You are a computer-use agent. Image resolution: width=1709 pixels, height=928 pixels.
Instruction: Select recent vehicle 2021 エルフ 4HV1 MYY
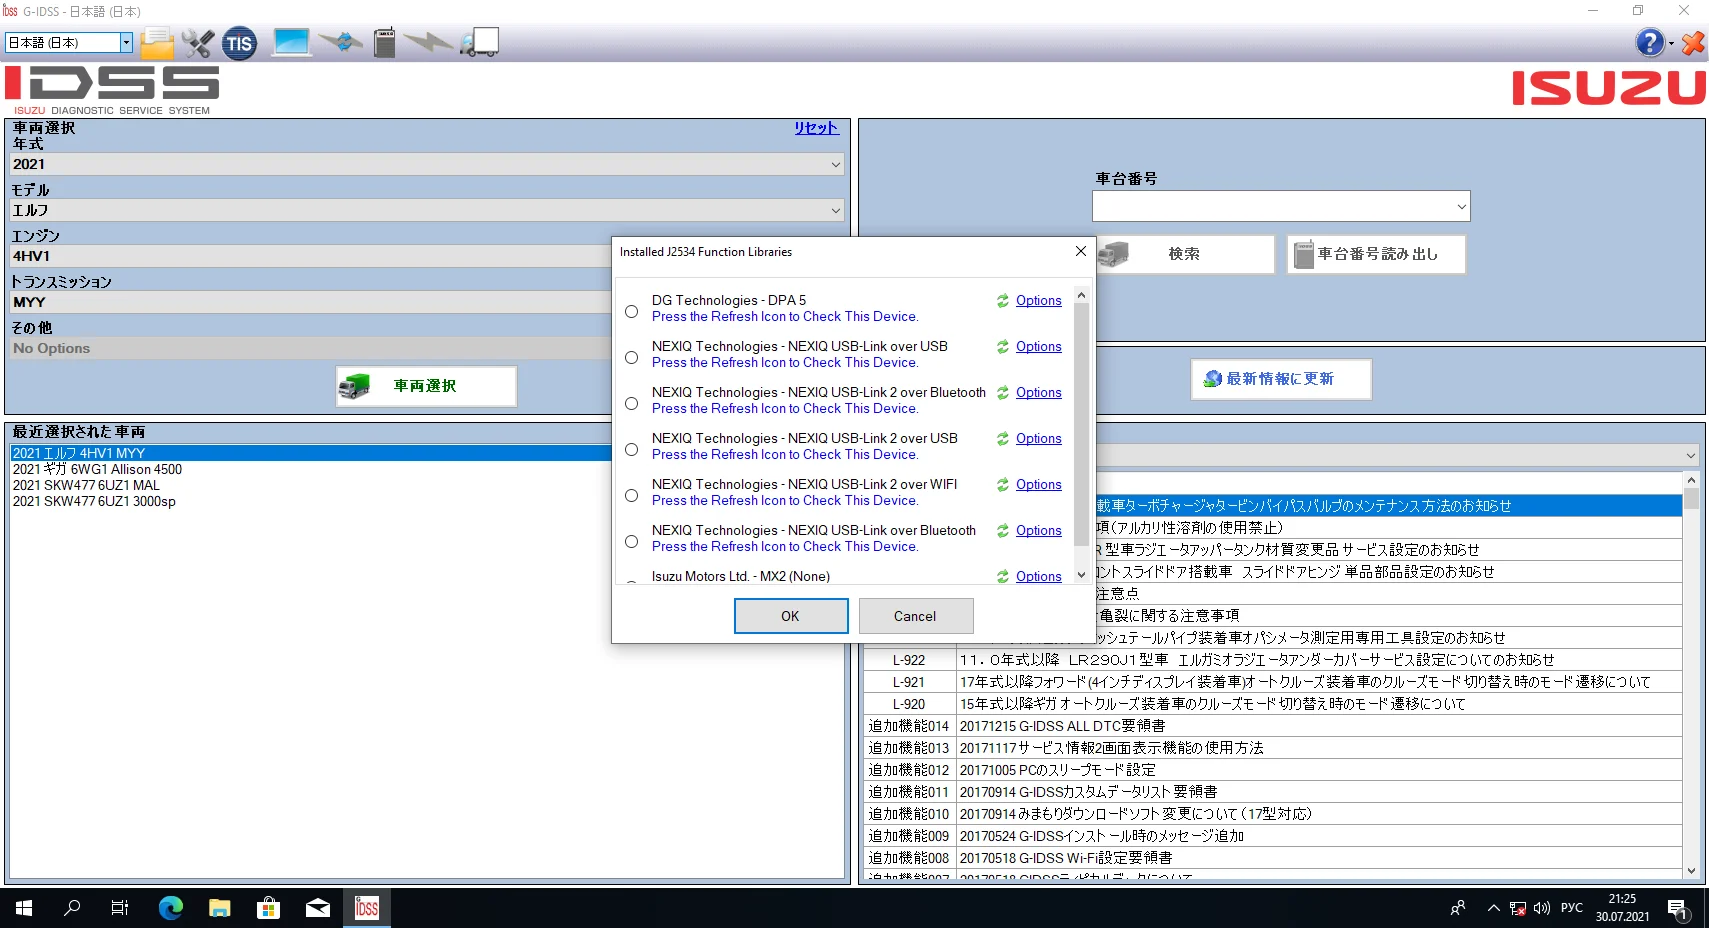tap(311, 453)
